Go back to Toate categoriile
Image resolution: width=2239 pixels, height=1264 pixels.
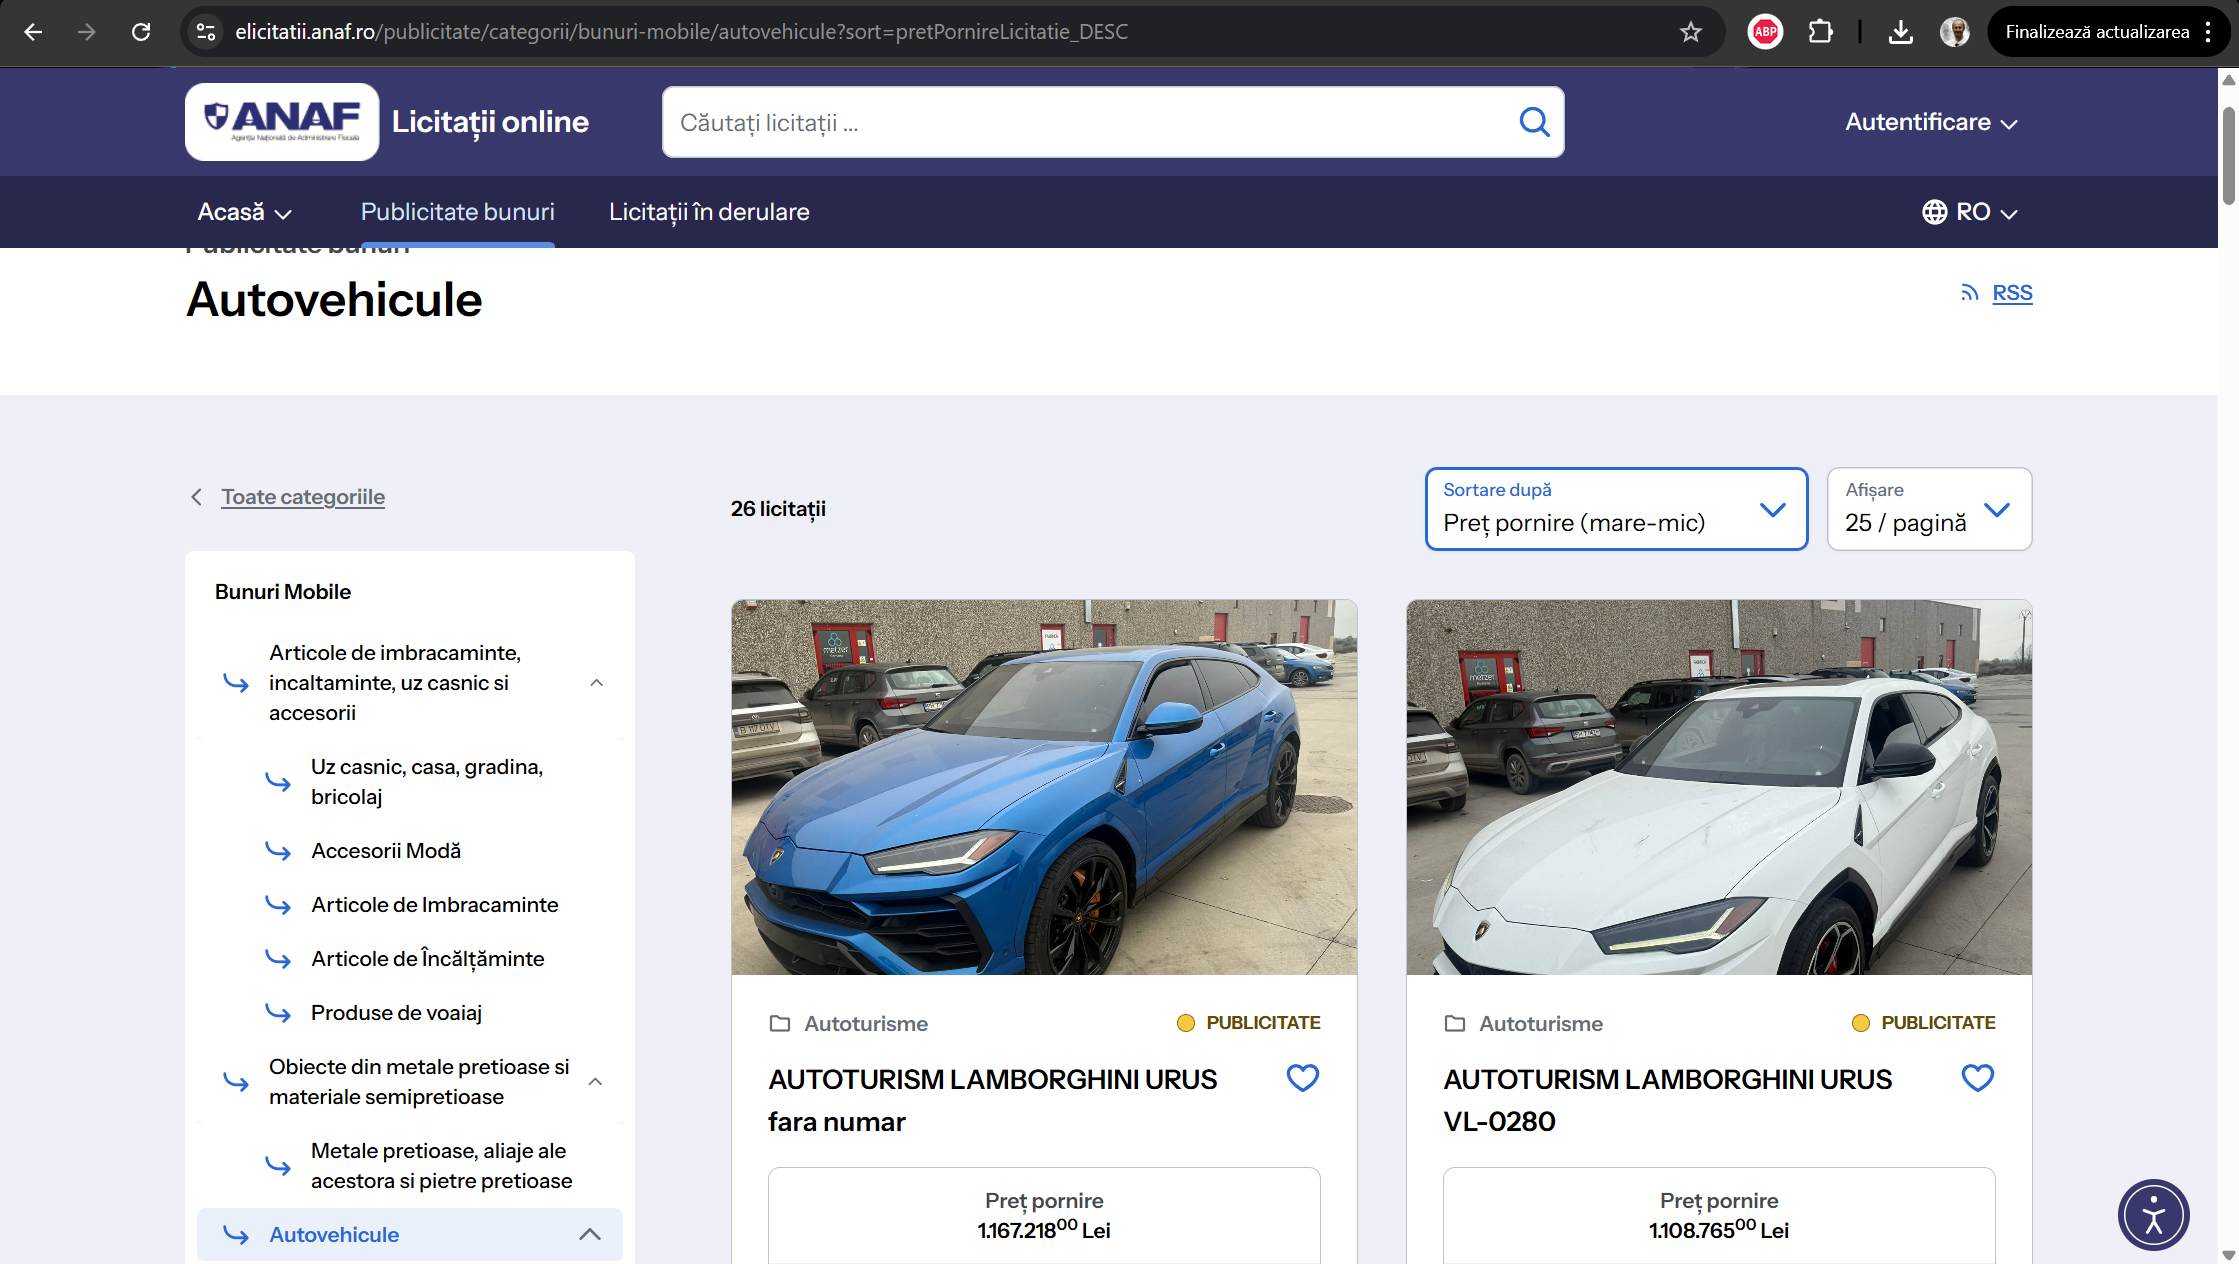[x=302, y=497]
